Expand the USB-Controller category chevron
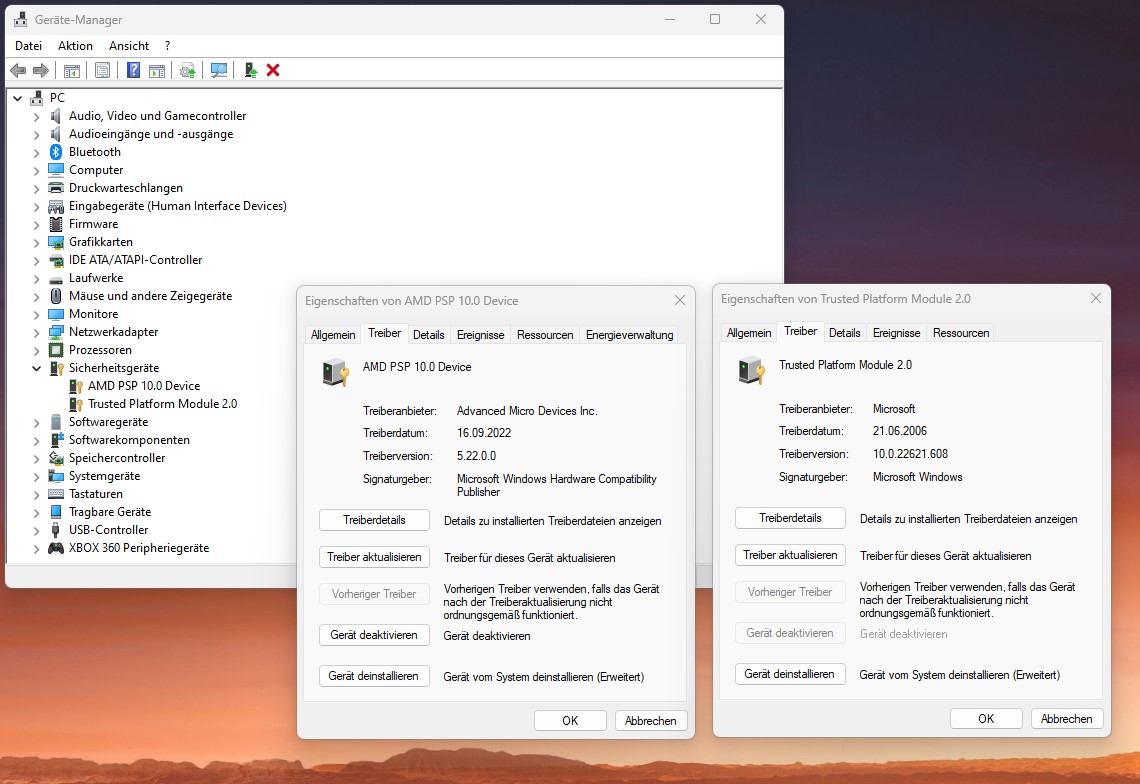The height and width of the screenshot is (784, 1140). (x=36, y=530)
